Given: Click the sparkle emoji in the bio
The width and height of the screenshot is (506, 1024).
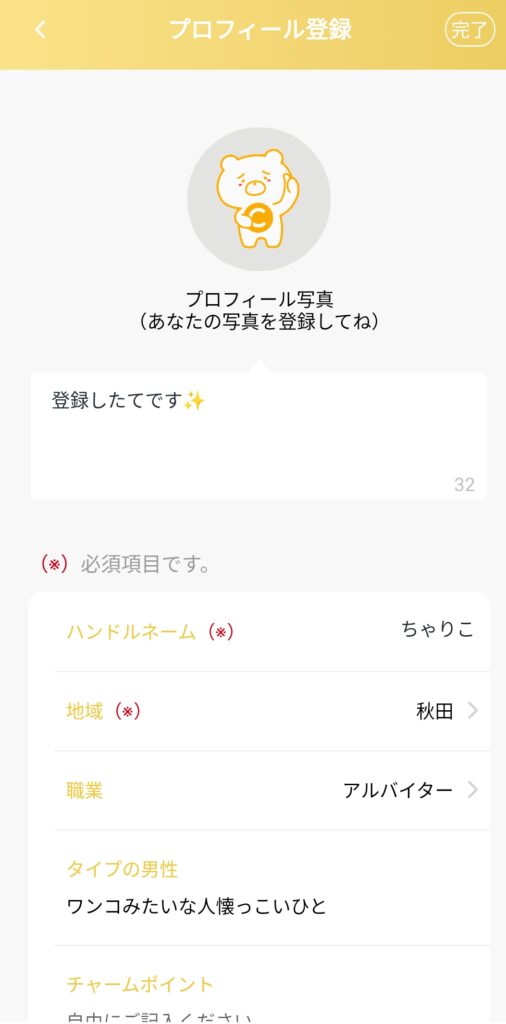Looking at the screenshot, I should (x=194, y=400).
